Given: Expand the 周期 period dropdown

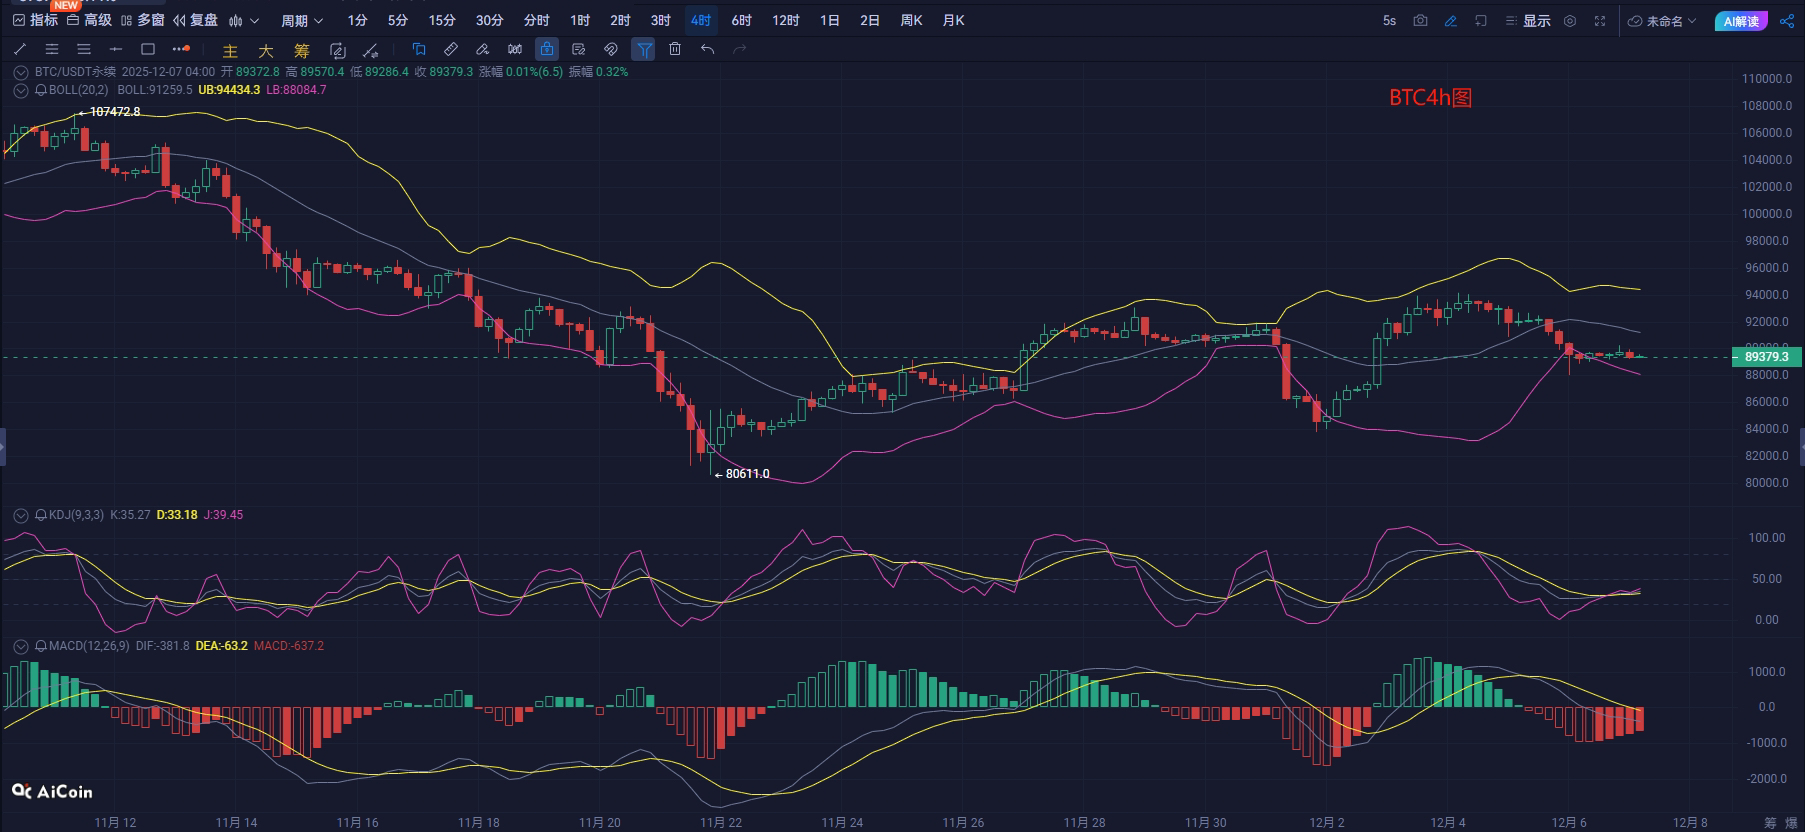Looking at the screenshot, I should [x=302, y=21].
